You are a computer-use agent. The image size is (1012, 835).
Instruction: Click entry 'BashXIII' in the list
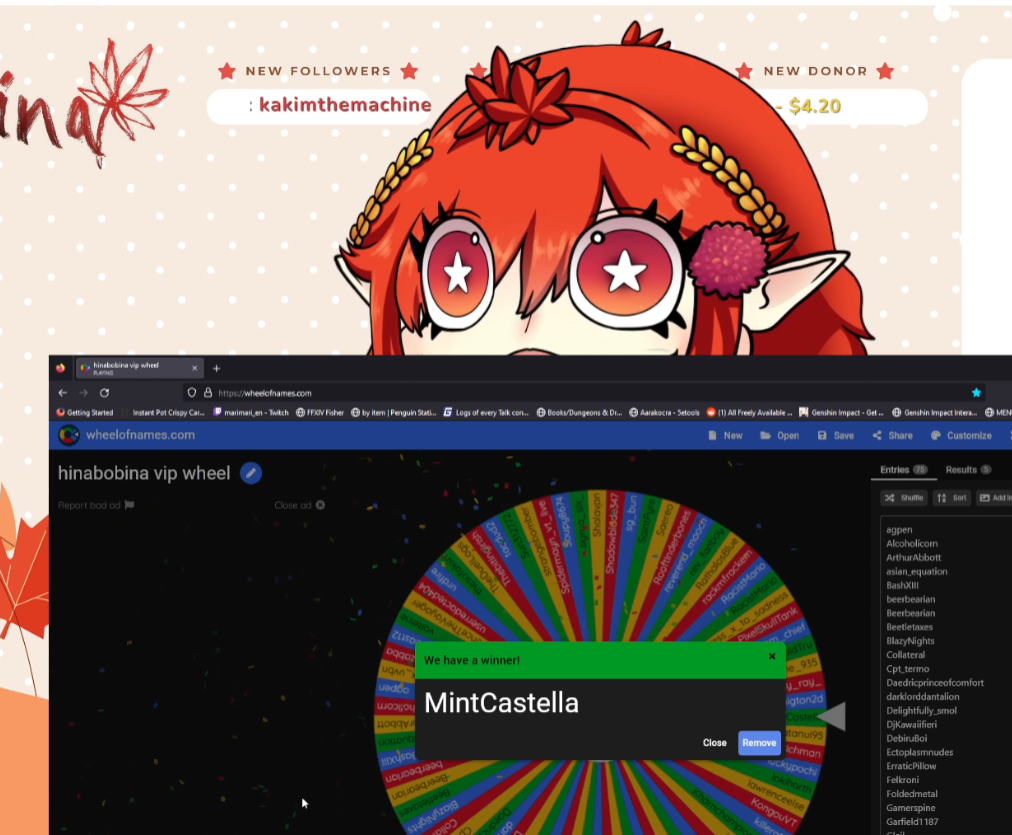[902, 585]
